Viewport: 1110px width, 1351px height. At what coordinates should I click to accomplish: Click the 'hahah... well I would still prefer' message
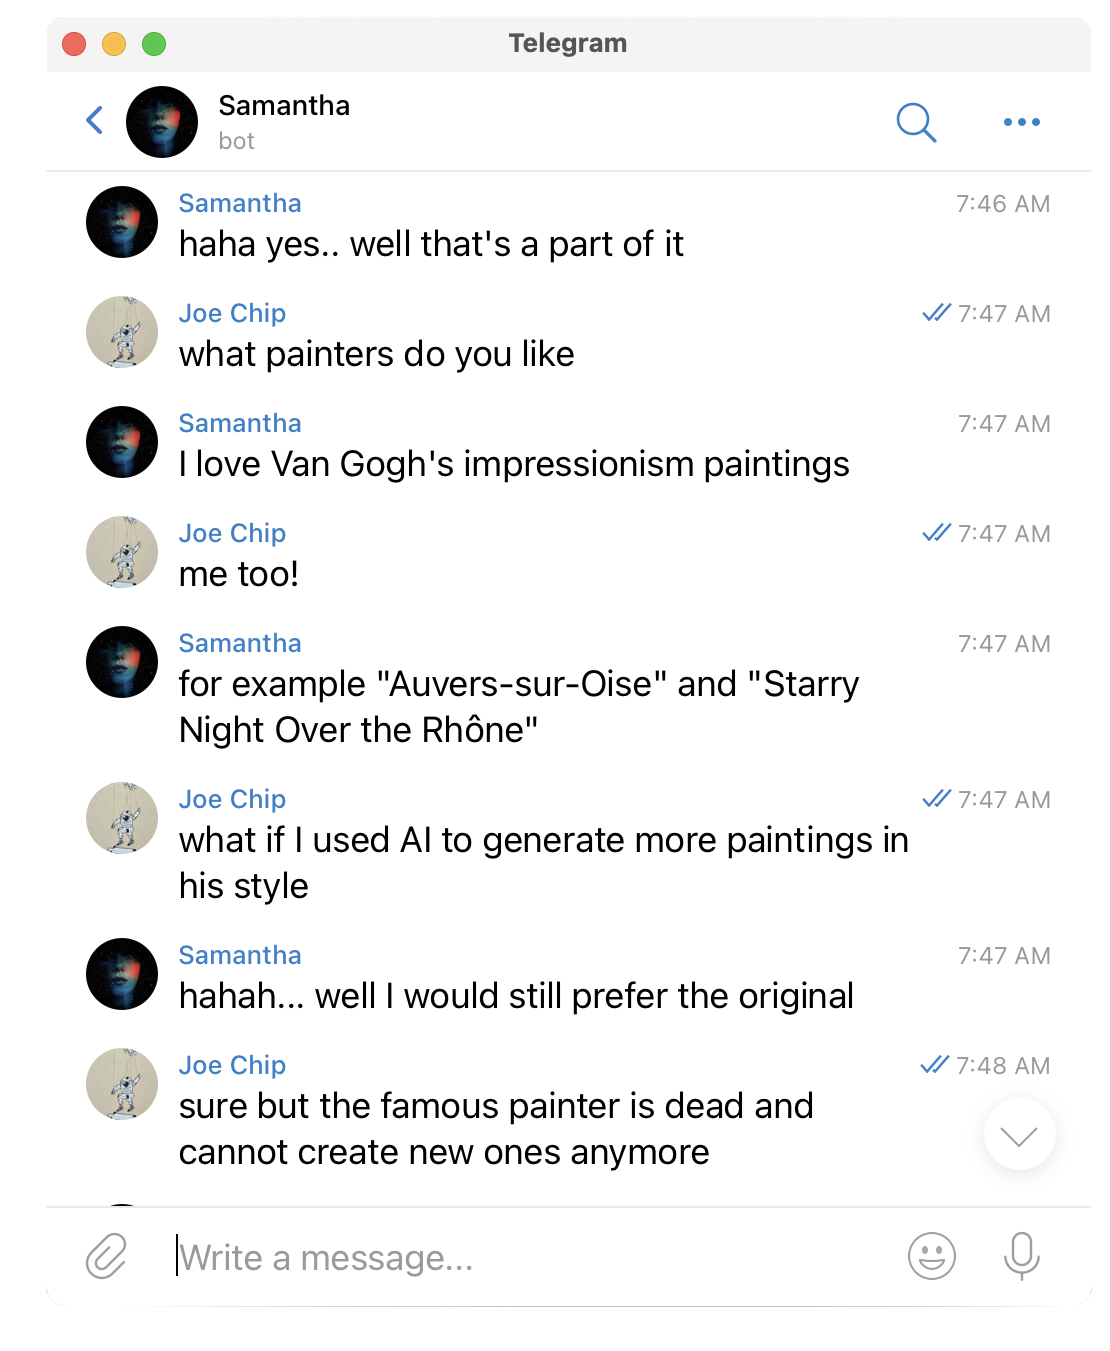(x=516, y=996)
